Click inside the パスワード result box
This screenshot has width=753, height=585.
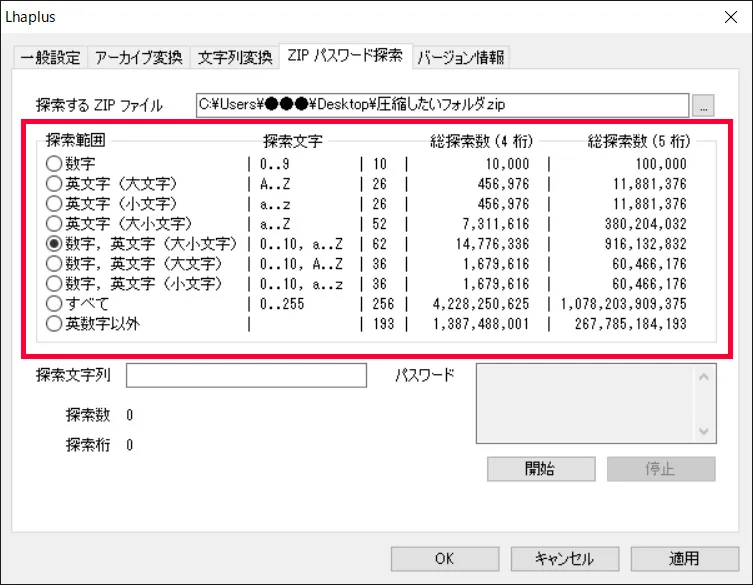584,403
